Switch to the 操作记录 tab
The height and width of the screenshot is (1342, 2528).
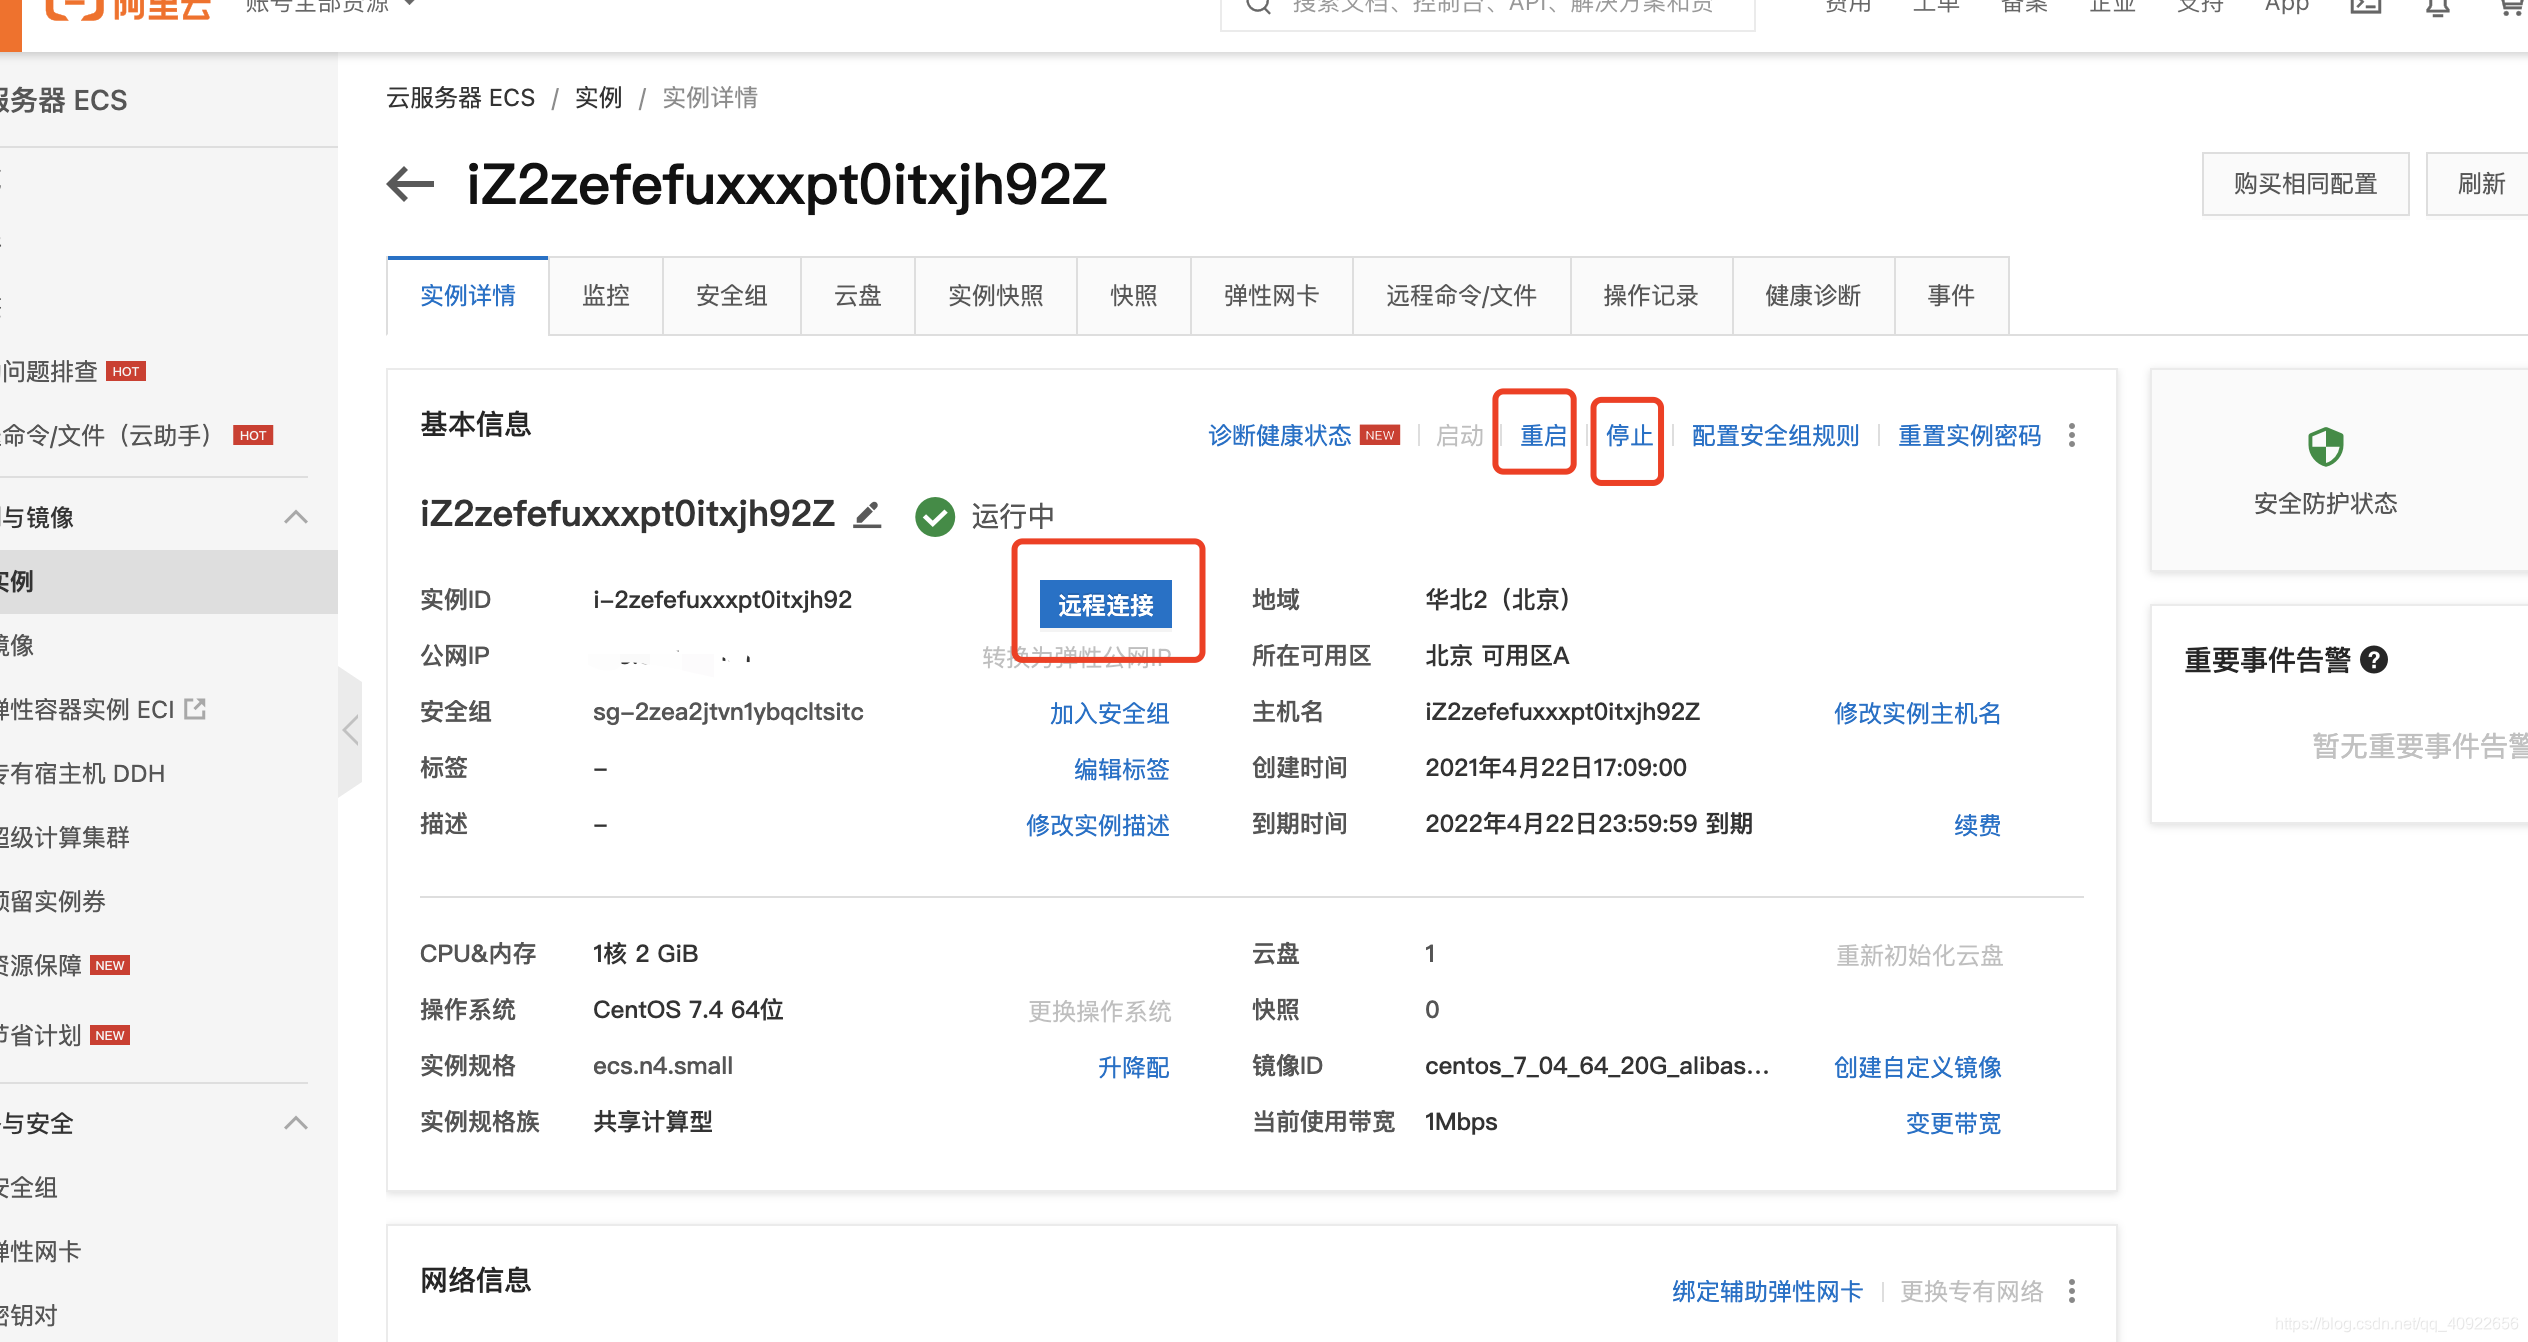(1652, 295)
